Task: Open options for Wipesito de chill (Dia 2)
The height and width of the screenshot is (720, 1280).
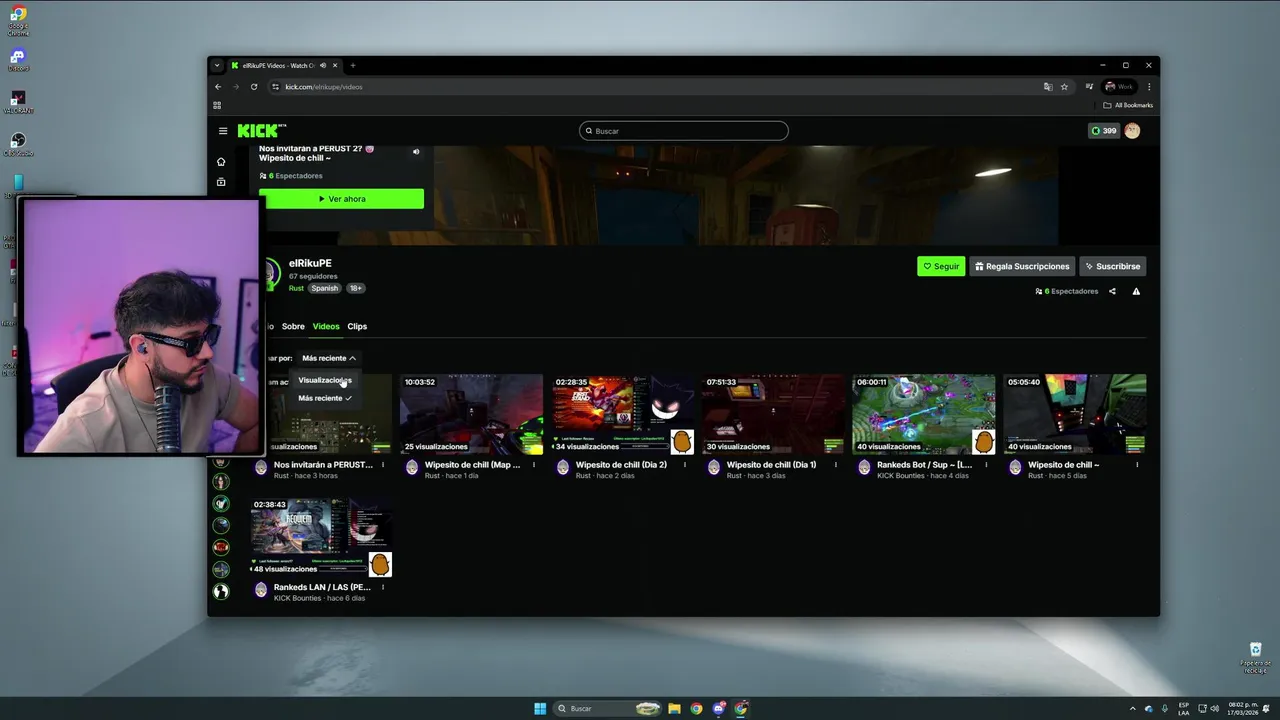Action: 685,465
